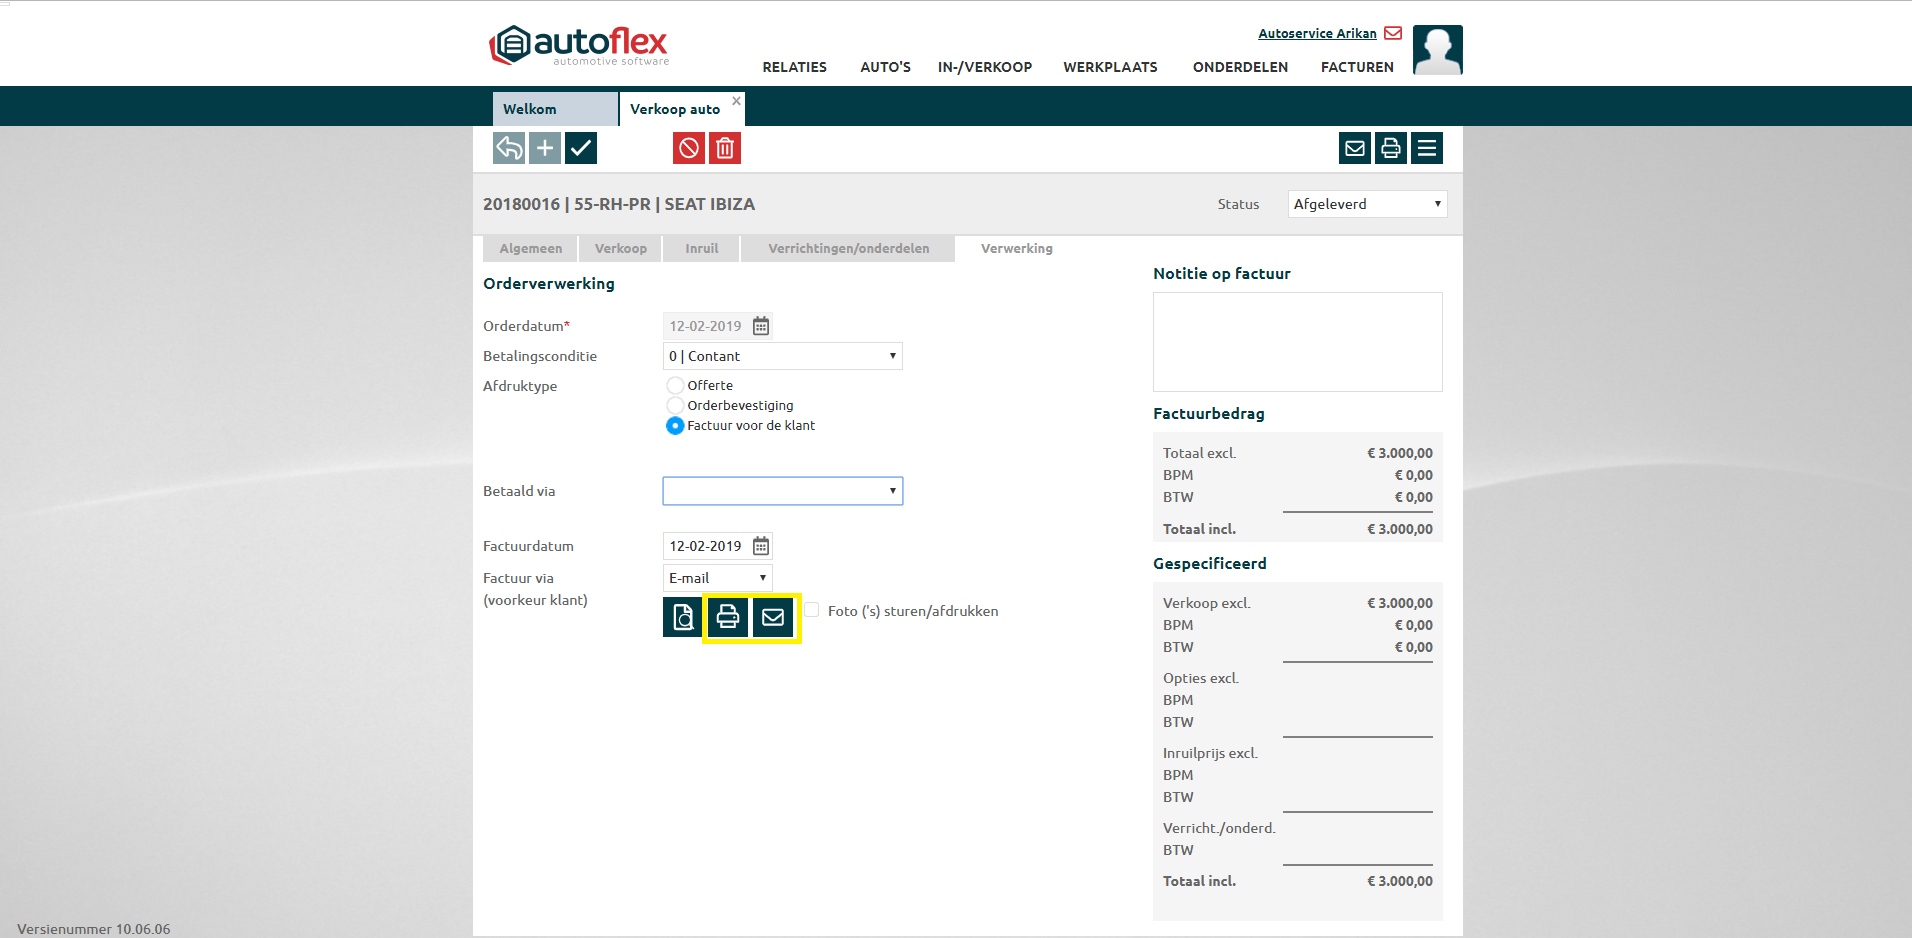The width and height of the screenshot is (1912, 938).
Task: Print the invoice via highlighted printer icon
Action: (728, 617)
